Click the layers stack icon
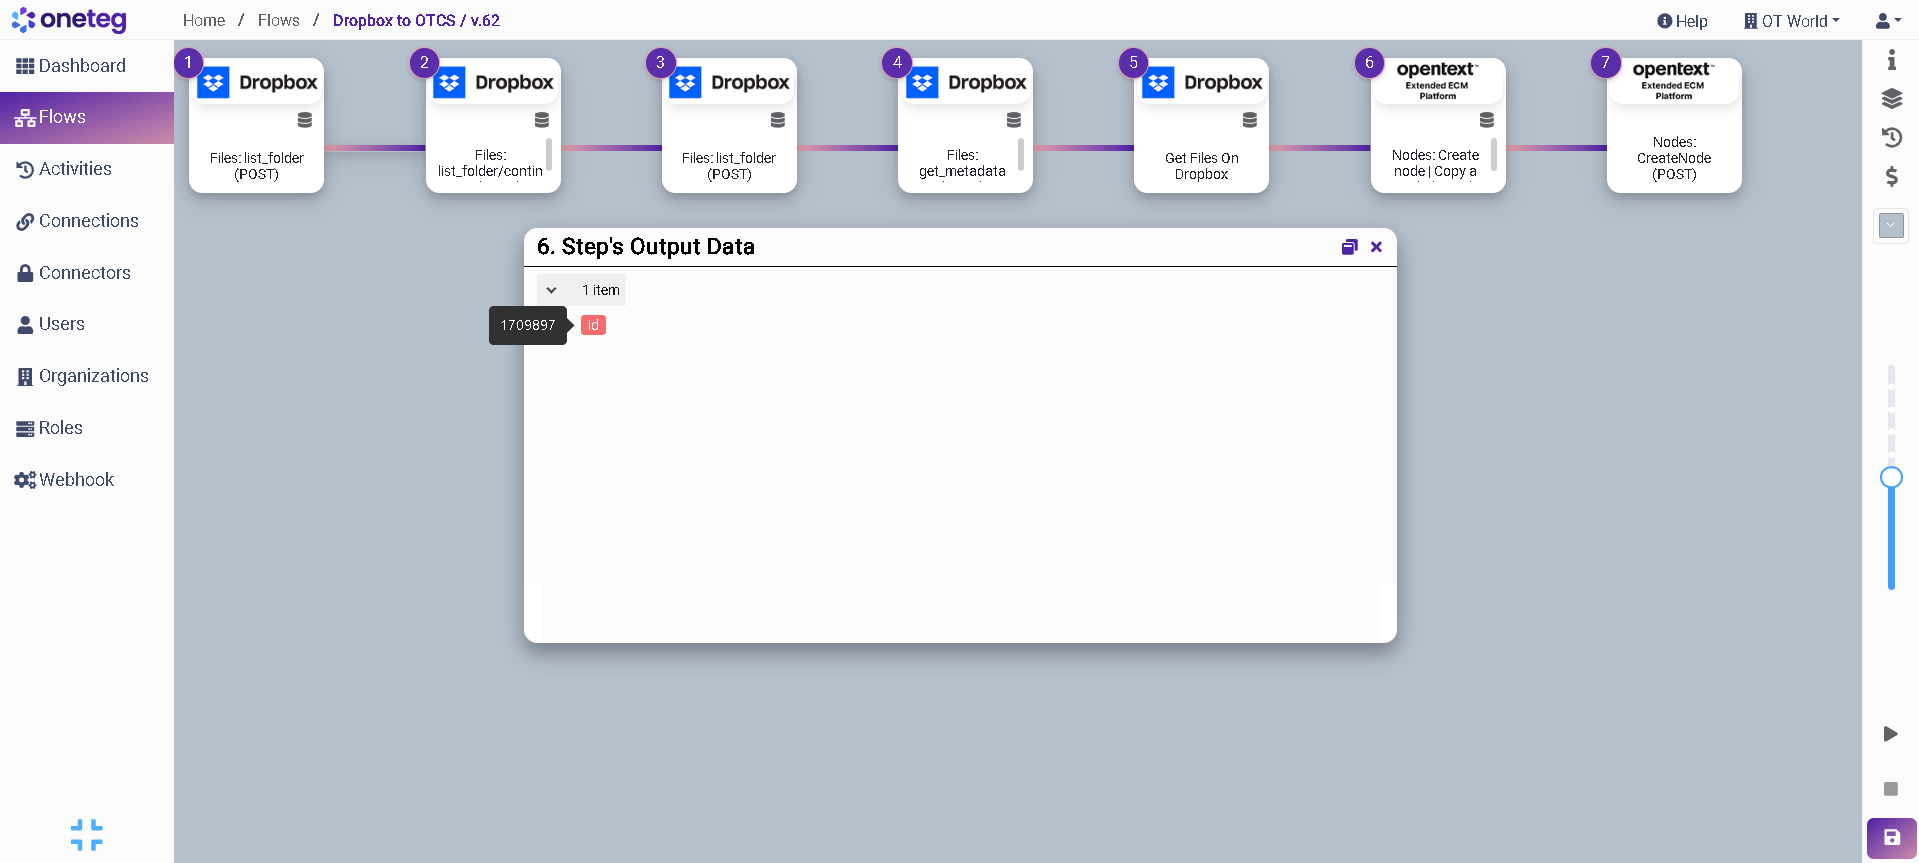The height and width of the screenshot is (863, 1919). (1891, 98)
